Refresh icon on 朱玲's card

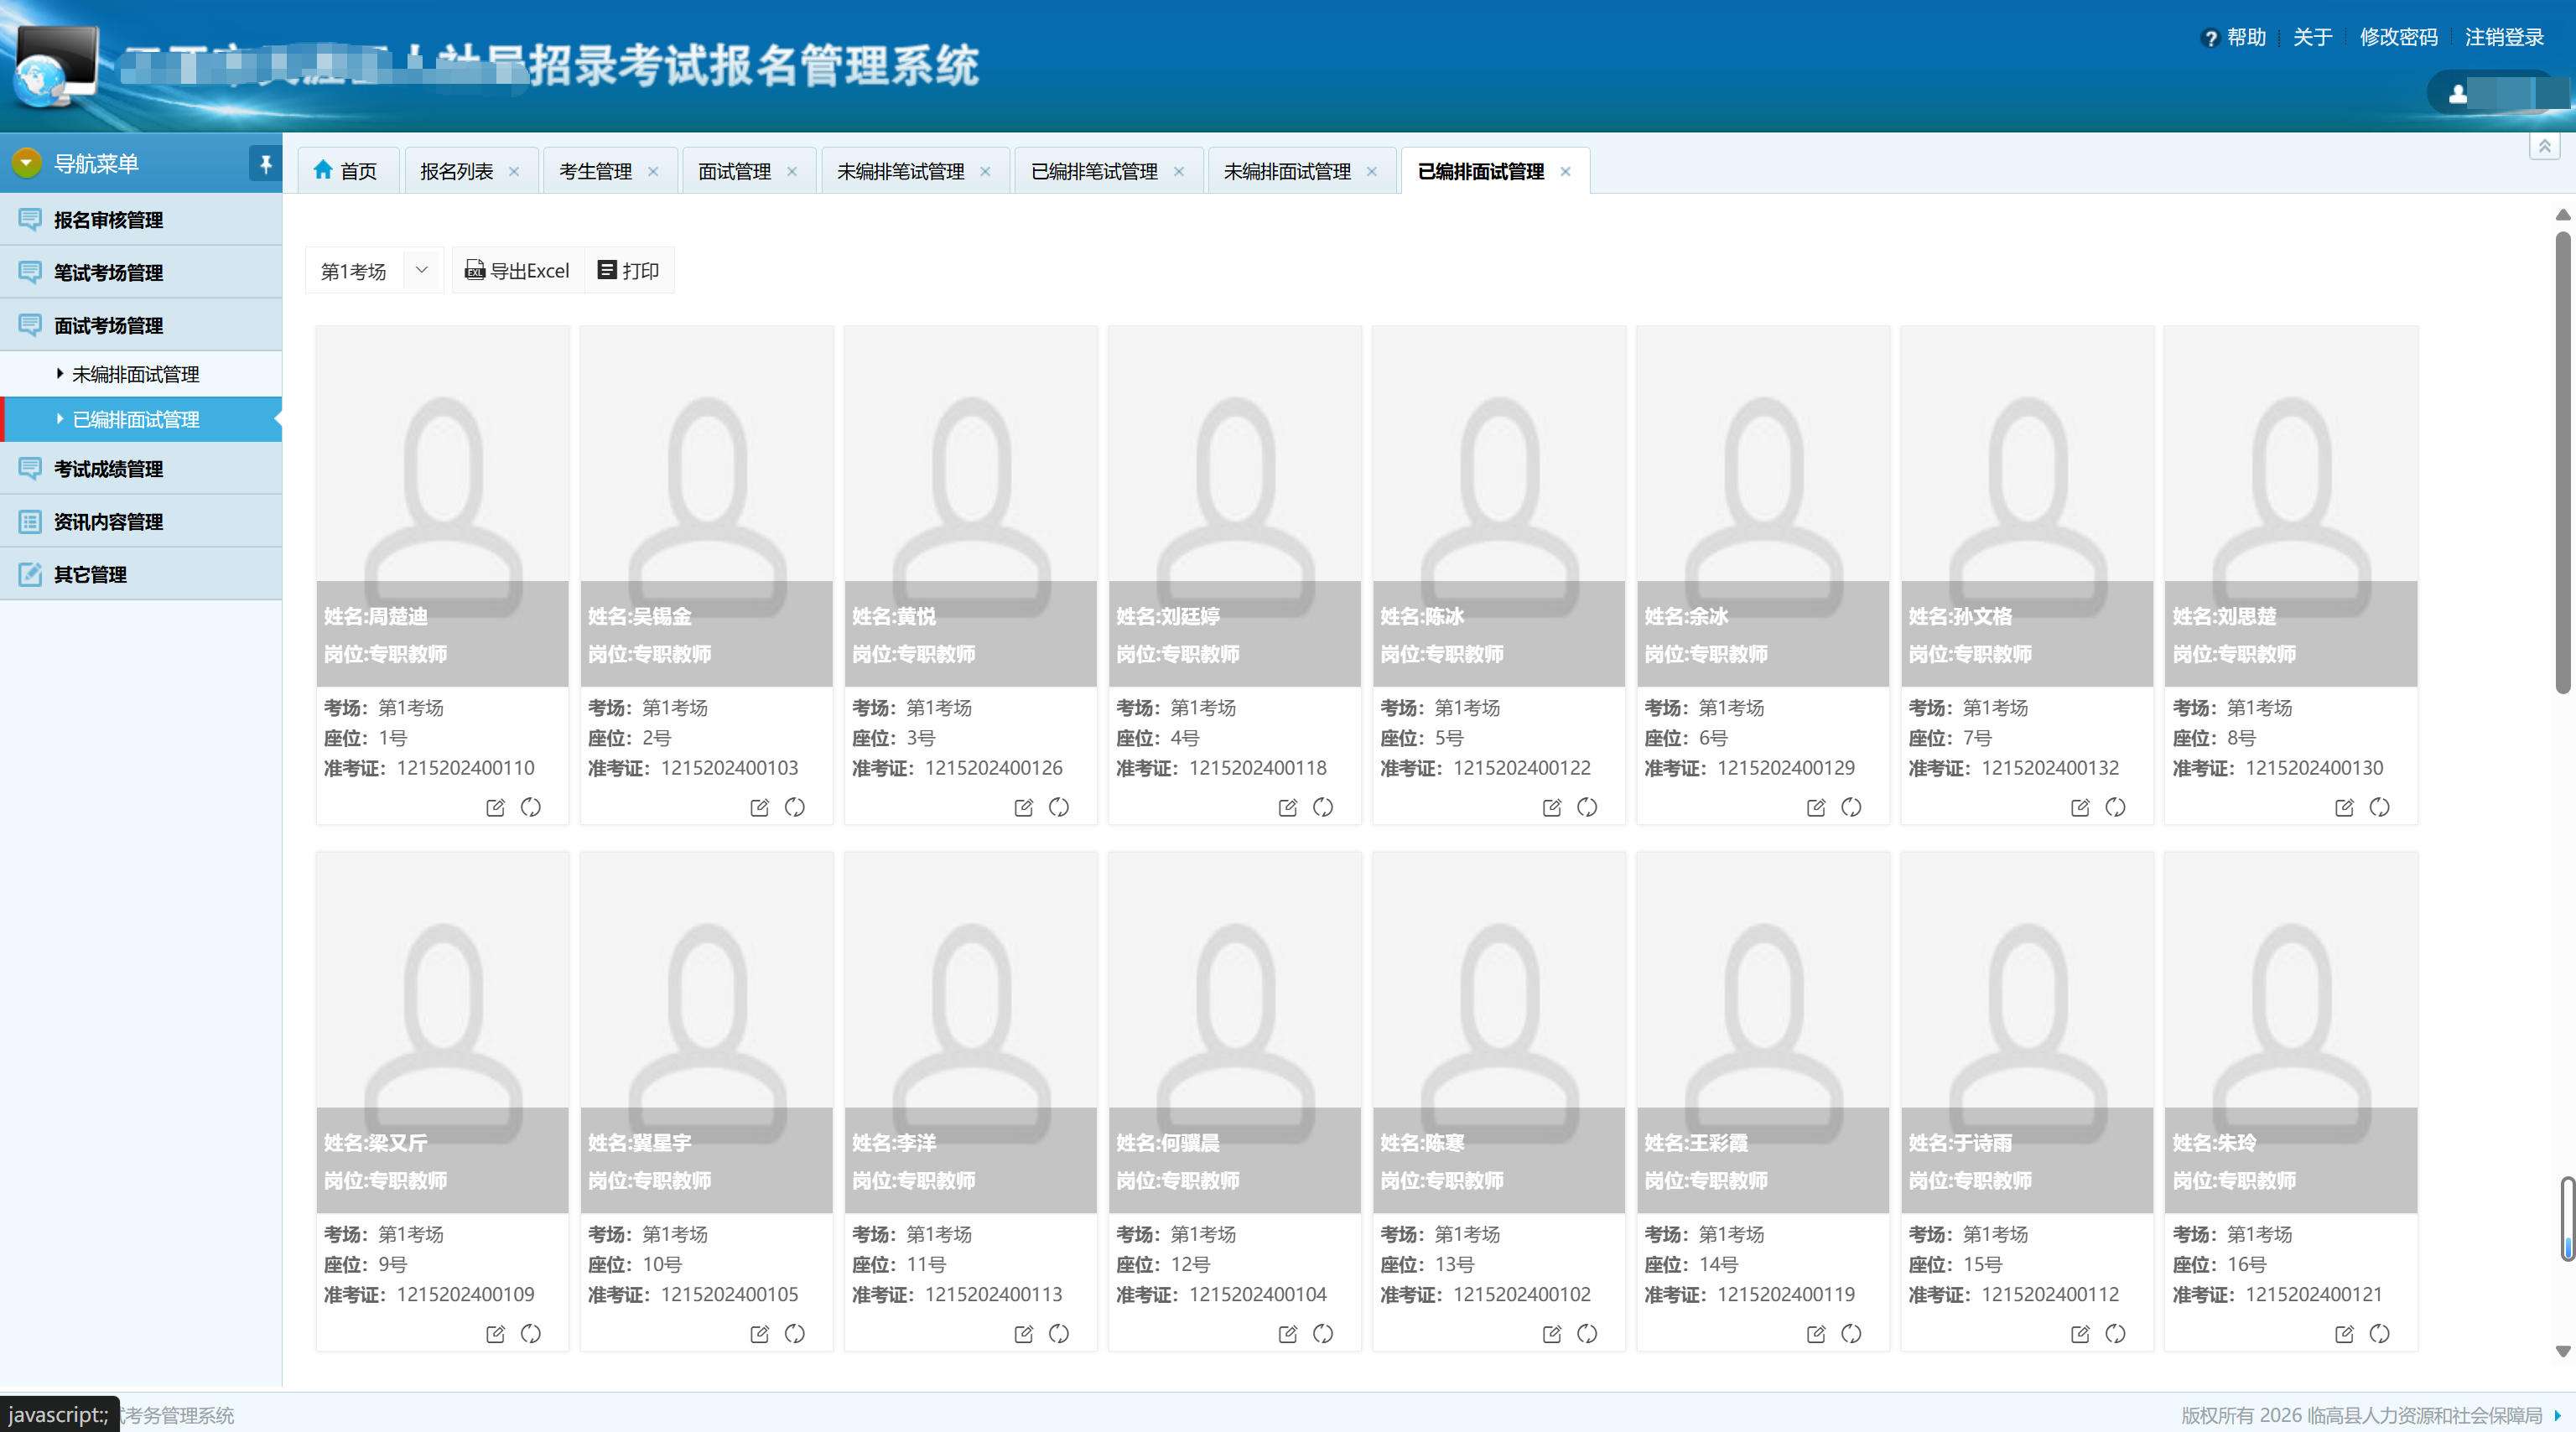coord(2379,1333)
